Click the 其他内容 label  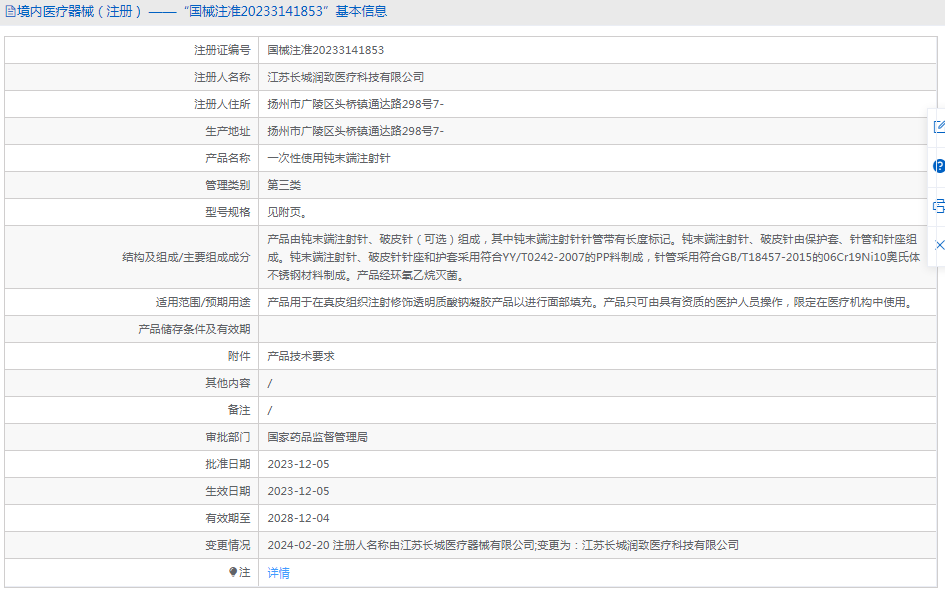tap(228, 383)
